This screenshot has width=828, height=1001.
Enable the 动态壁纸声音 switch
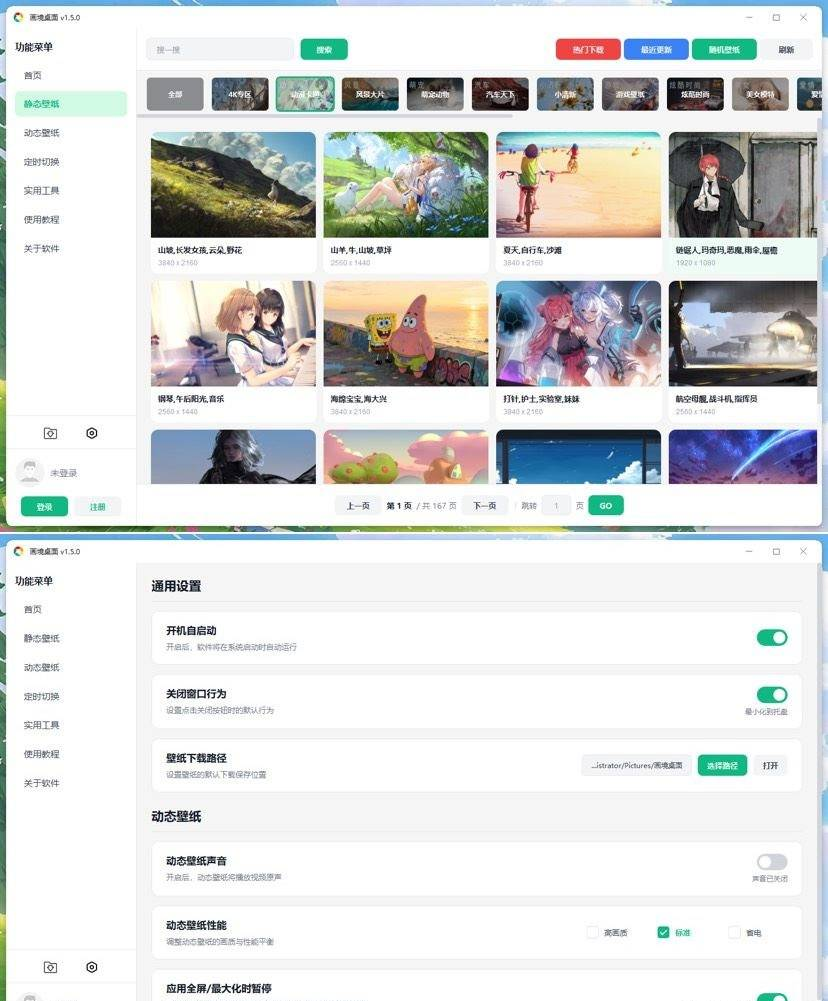771,862
